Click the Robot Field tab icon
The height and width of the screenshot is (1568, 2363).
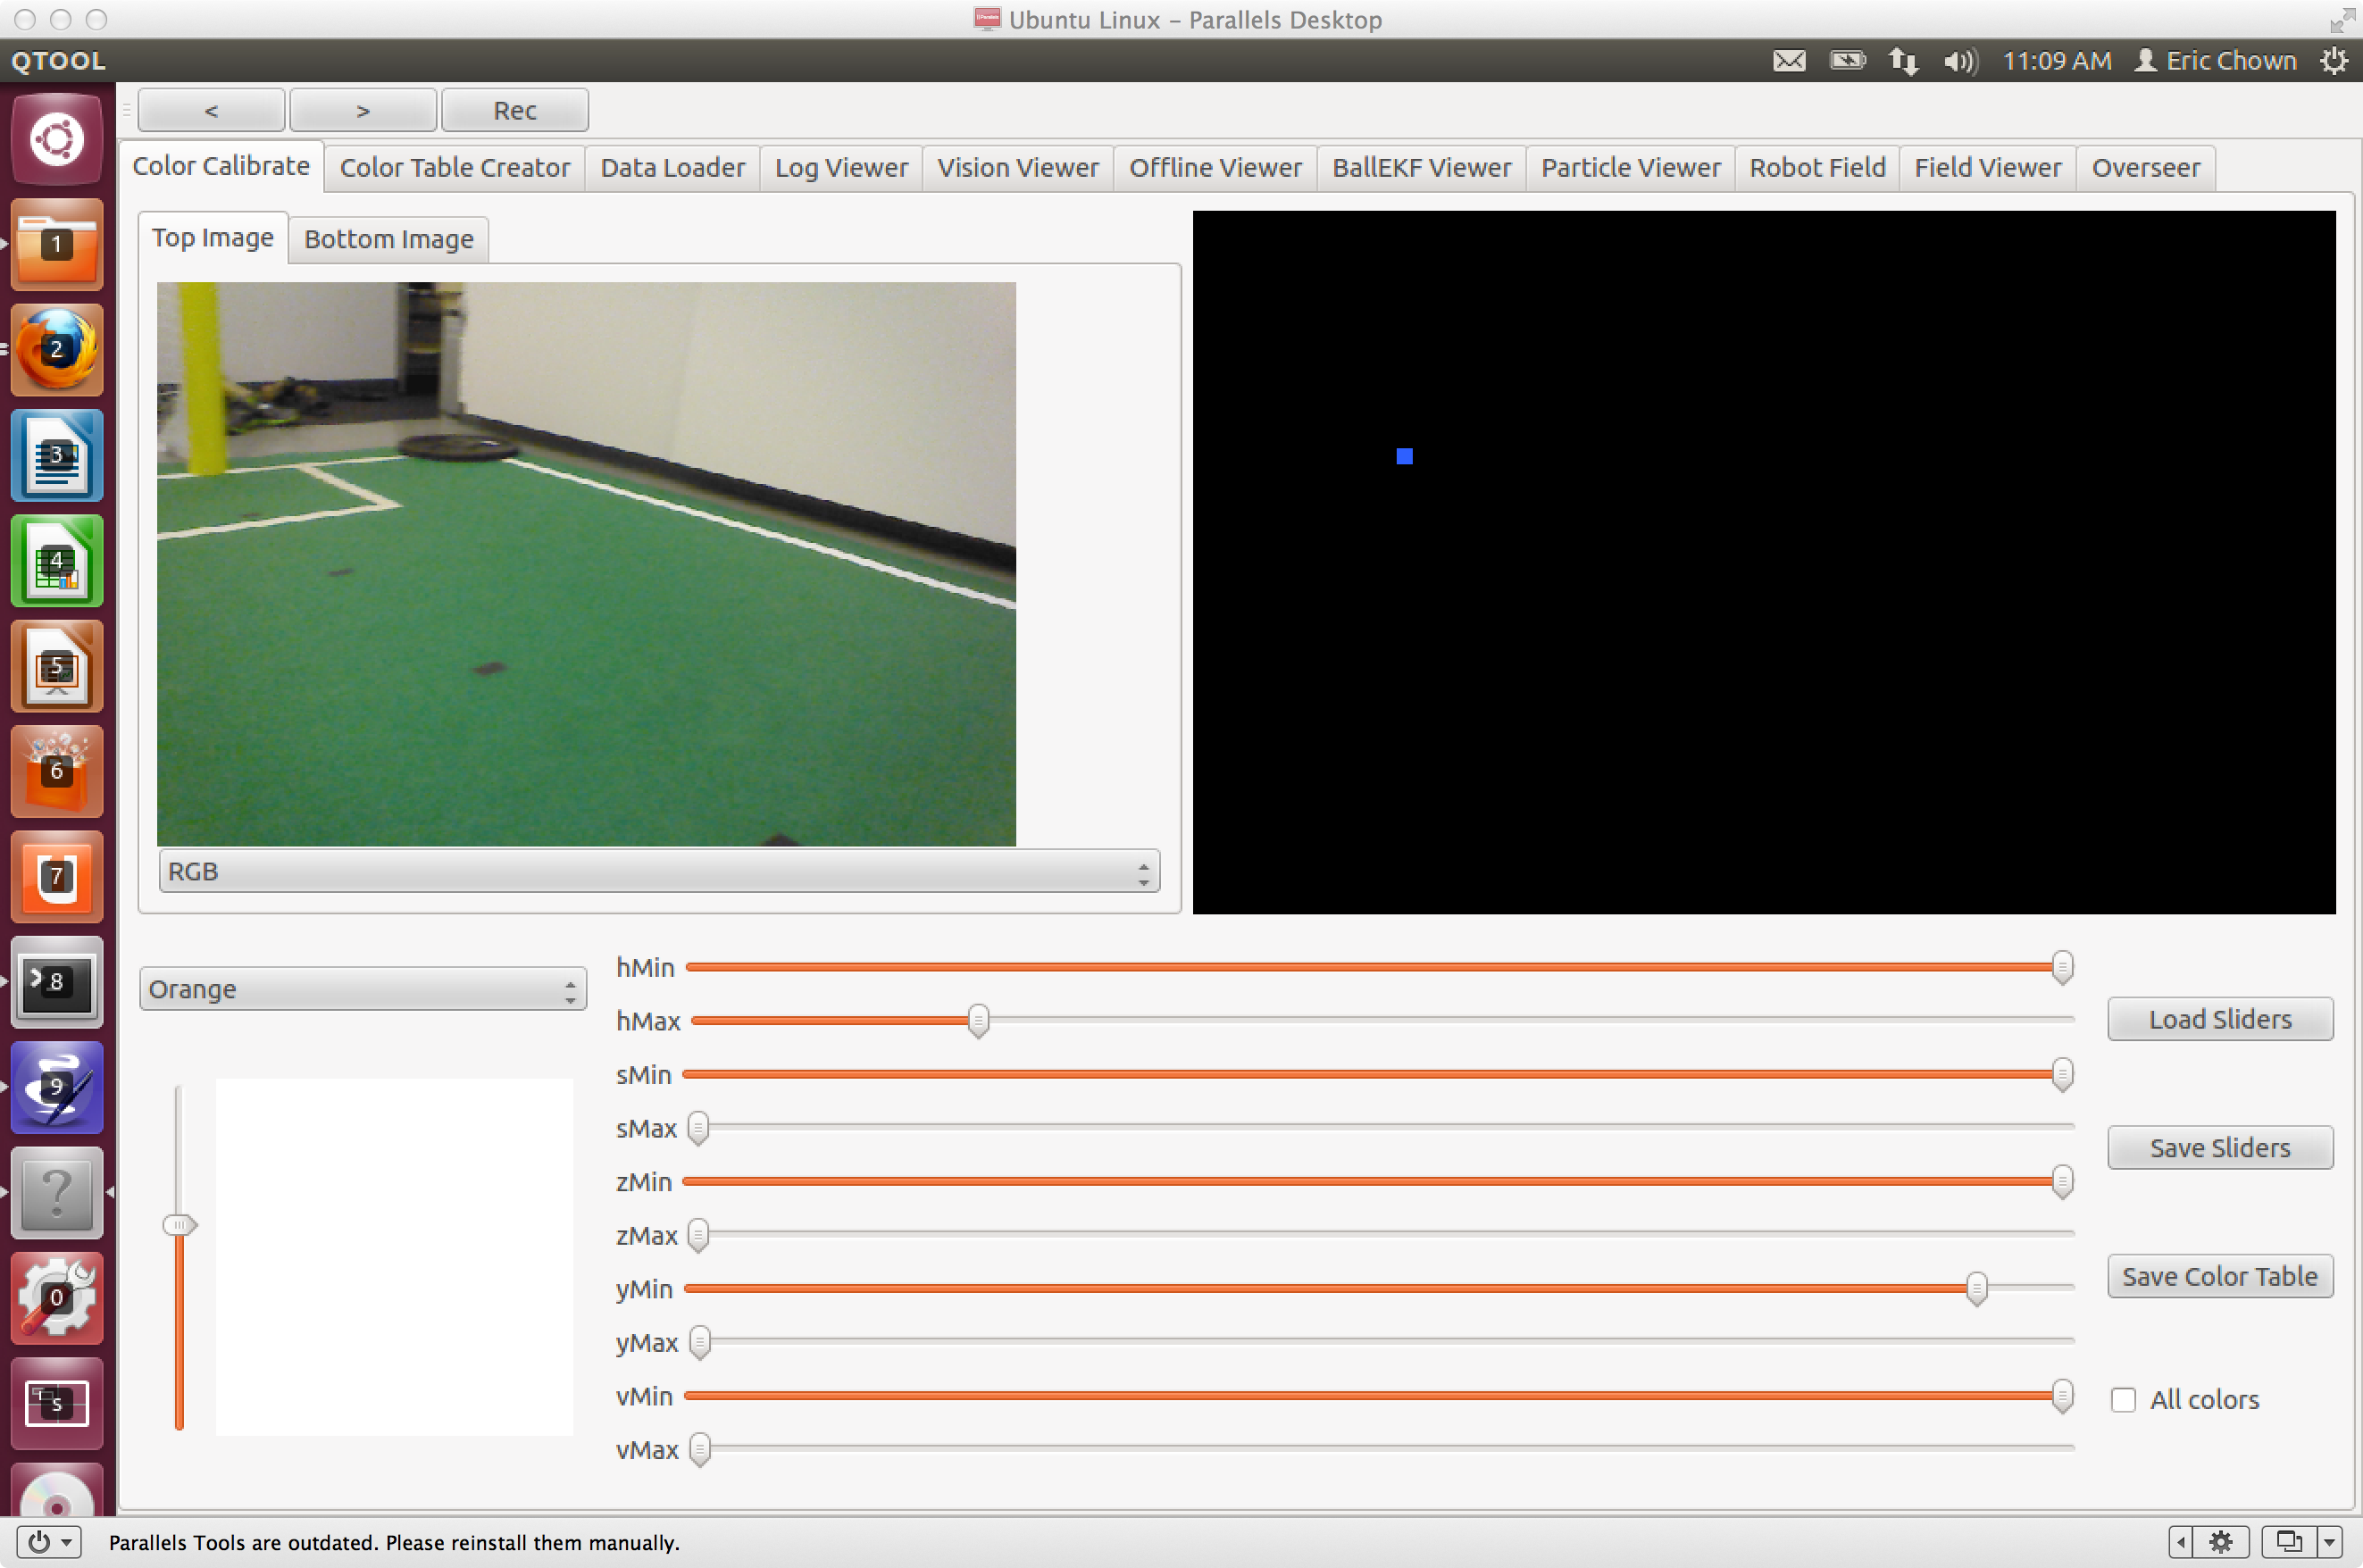[1816, 166]
